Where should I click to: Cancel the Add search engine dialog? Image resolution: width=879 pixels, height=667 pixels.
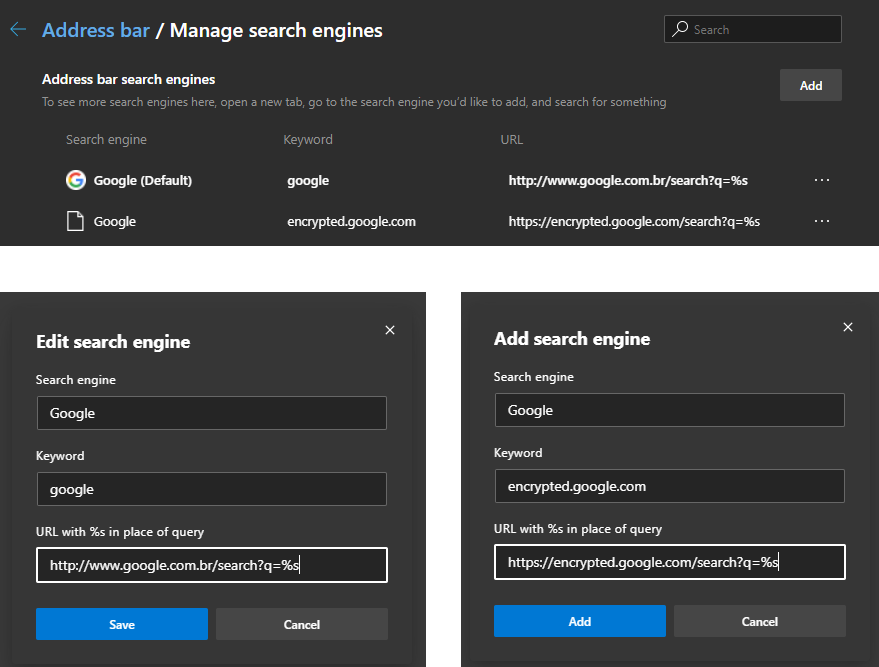click(760, 621)
